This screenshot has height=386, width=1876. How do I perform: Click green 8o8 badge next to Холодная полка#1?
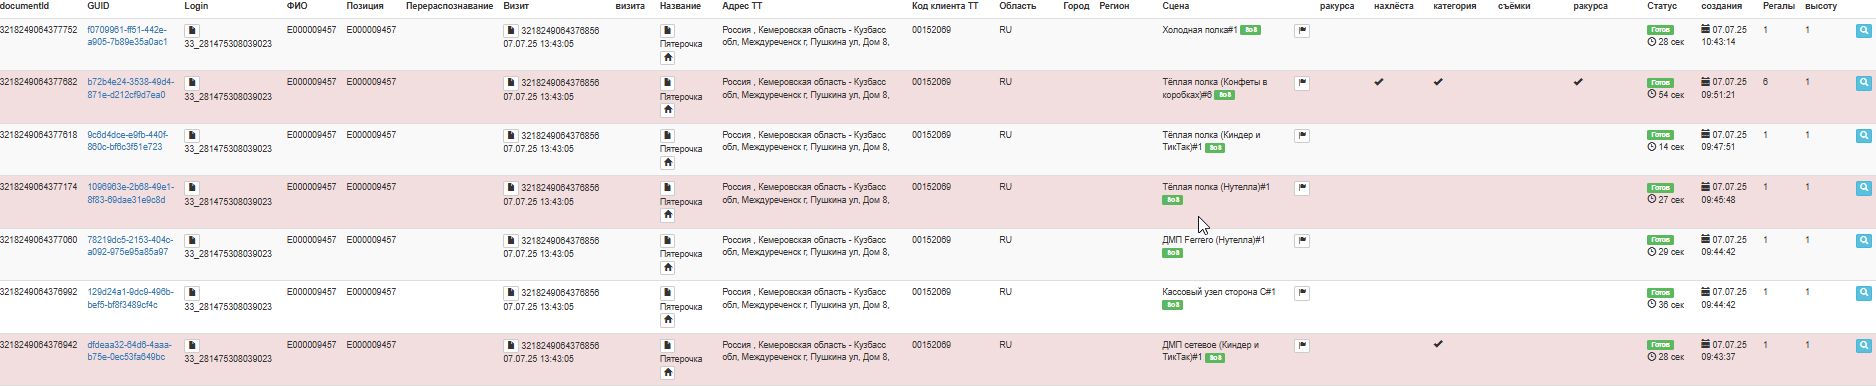click(1250, 30)
